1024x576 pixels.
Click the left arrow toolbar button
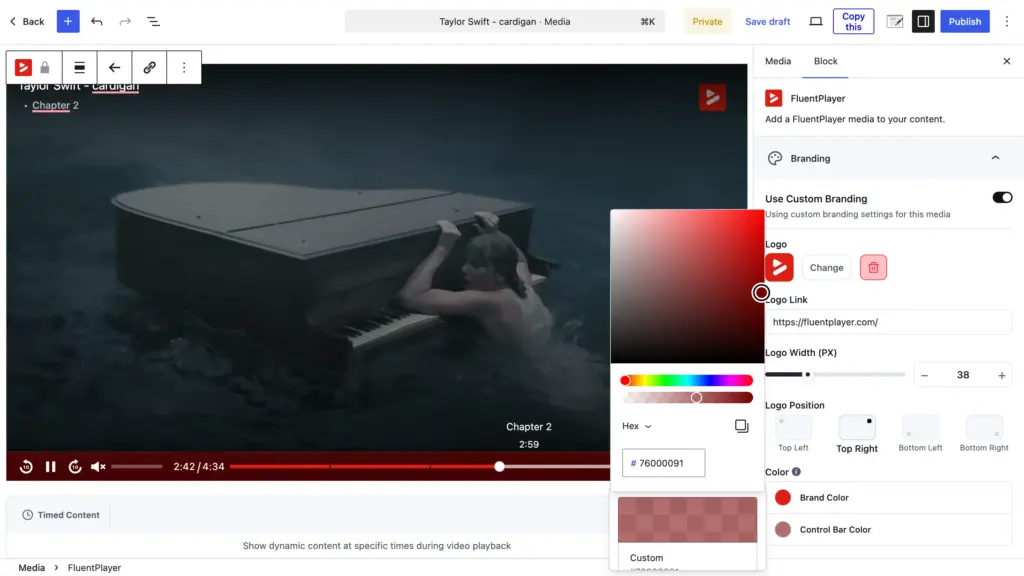point(114,67)
